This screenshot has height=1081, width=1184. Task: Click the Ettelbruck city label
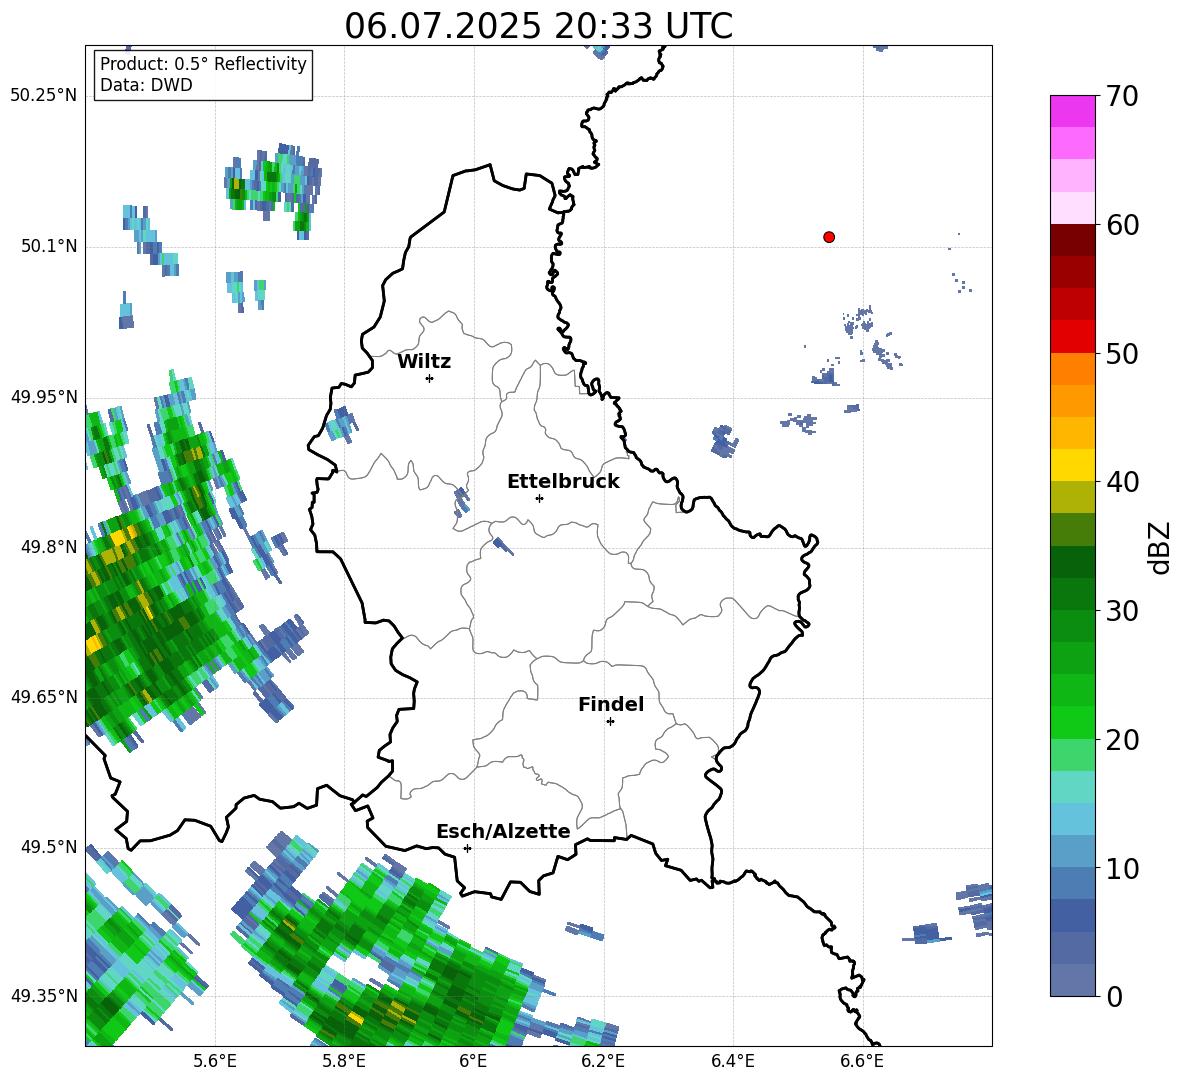coord(563,482)
